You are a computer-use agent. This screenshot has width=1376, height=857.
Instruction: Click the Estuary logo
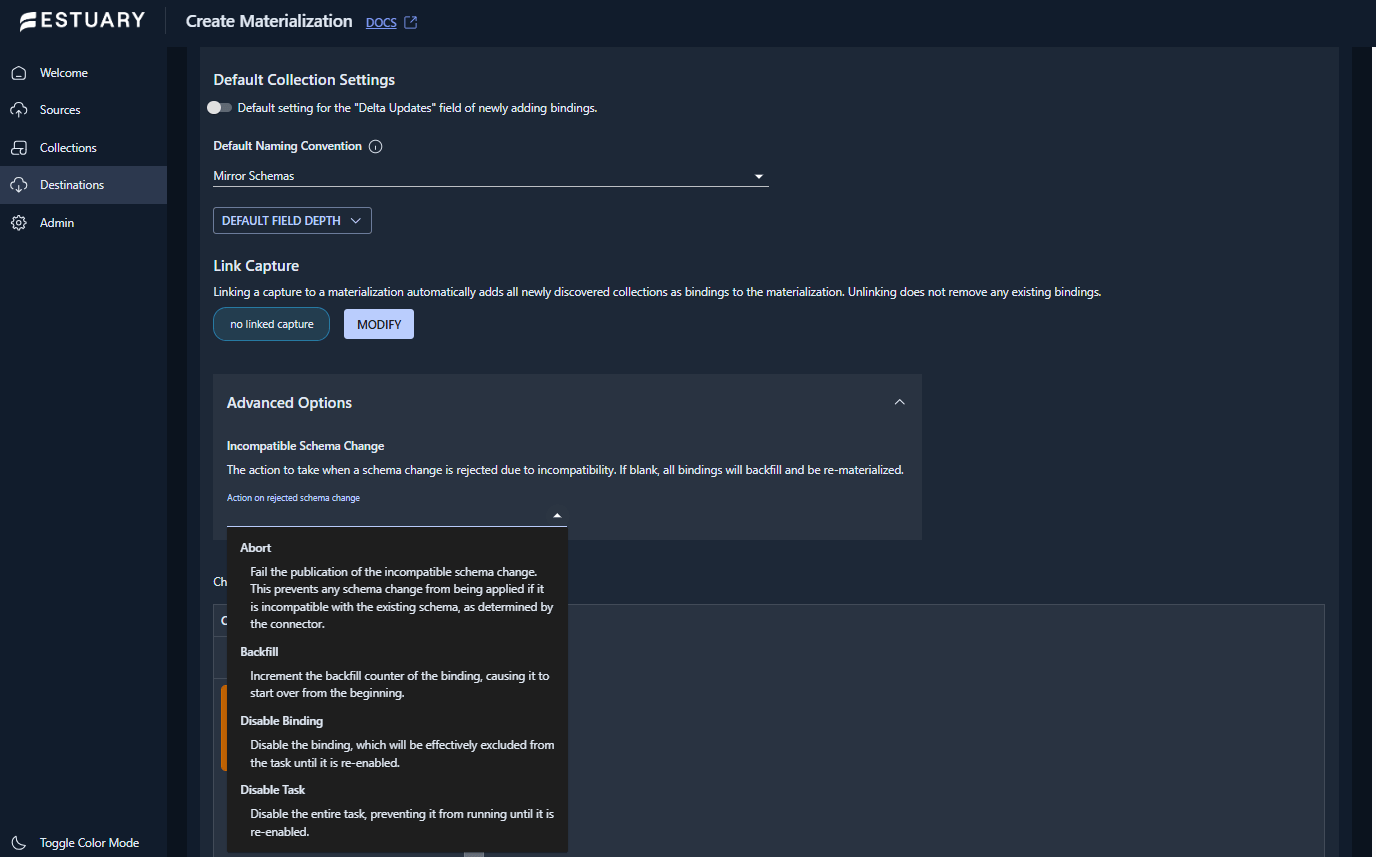click(82, 21)
